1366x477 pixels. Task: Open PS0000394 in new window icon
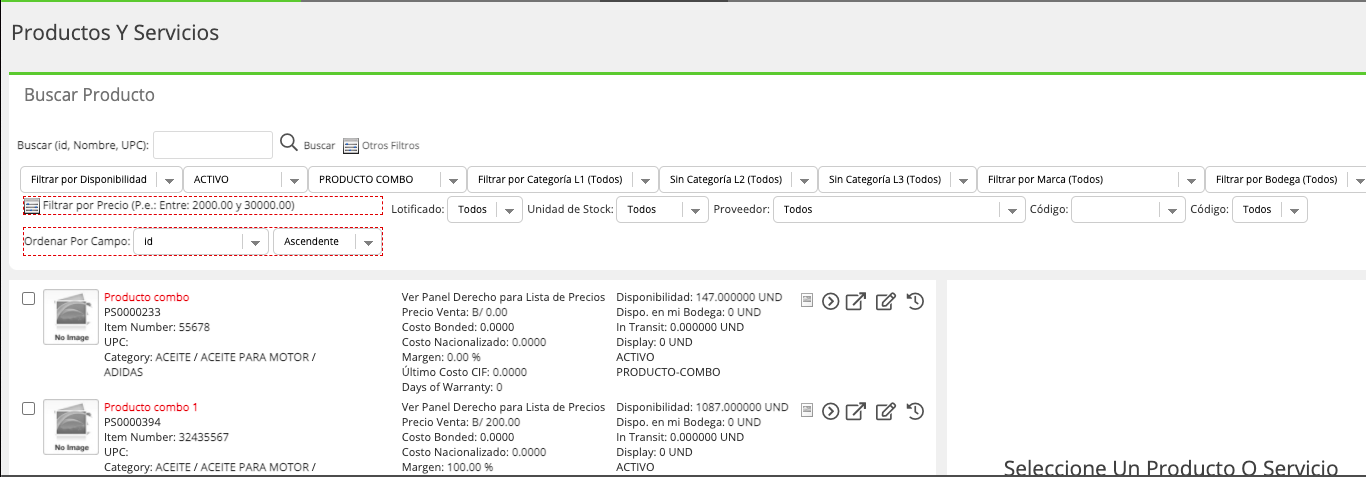[x=856, y=411]
